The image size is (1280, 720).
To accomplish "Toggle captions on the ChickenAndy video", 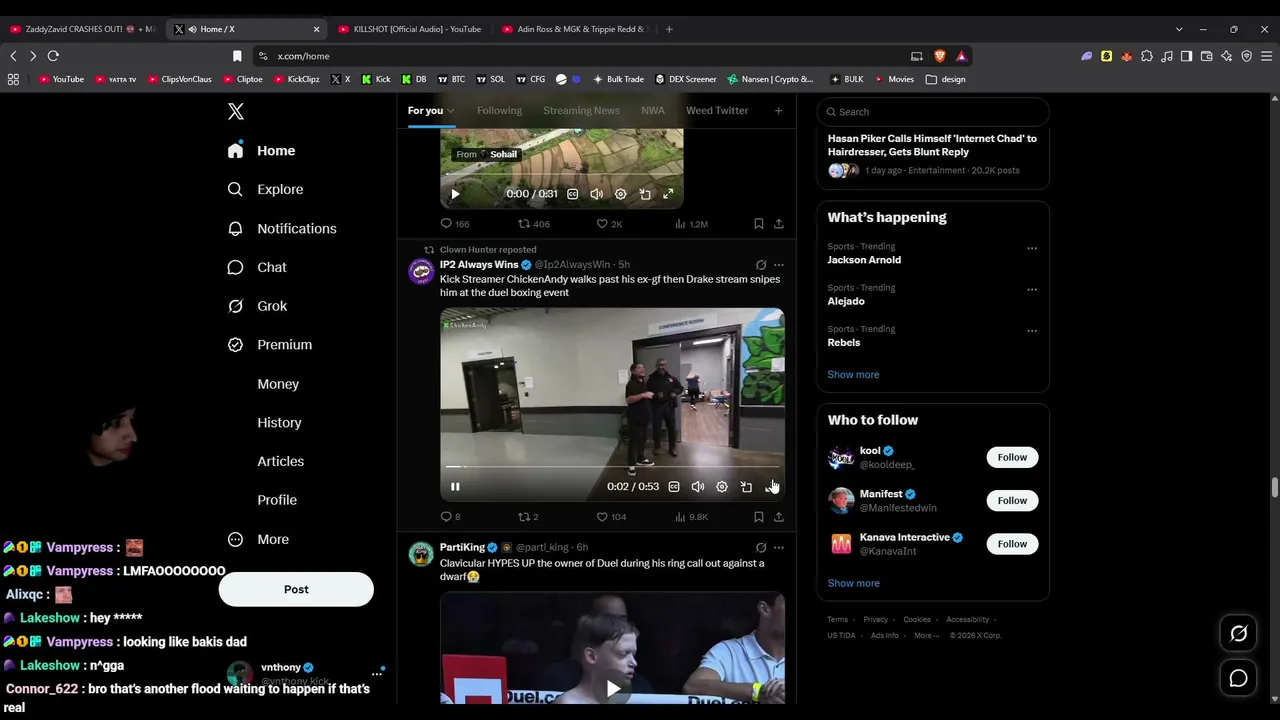I will click(674, 487).
